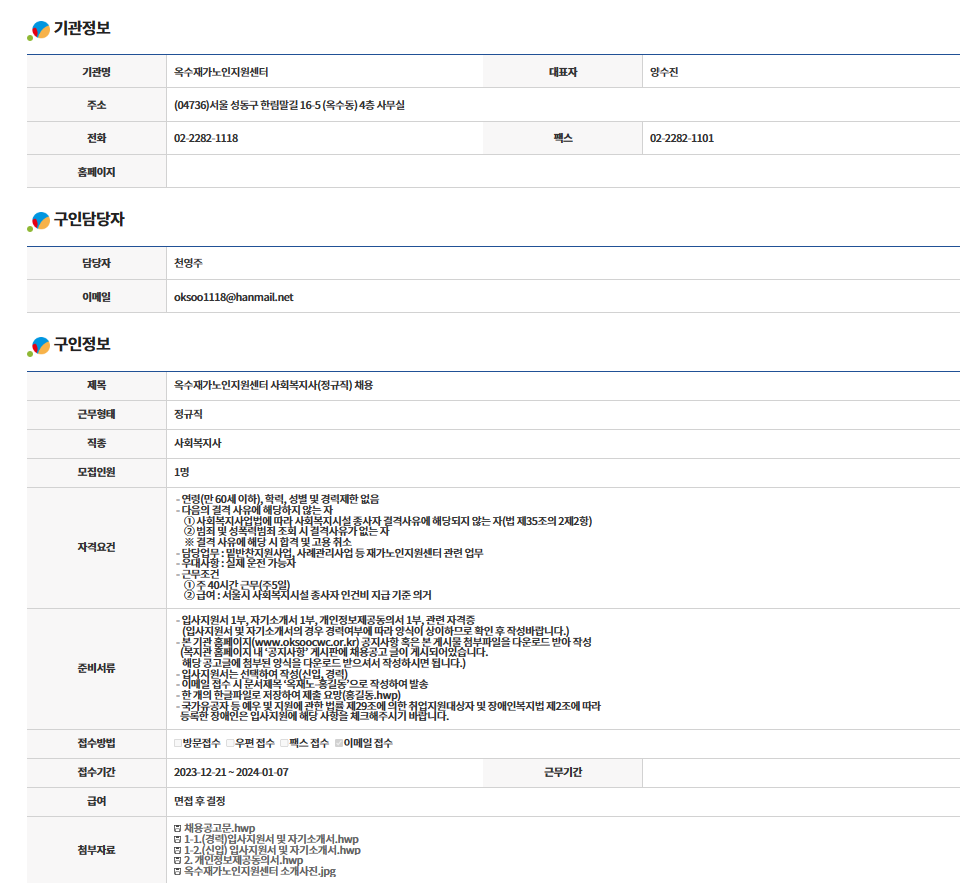Screen dimensions: 976x883
Task: Click the icon beside 구인정보 heading
Action: tap(39, 346)
